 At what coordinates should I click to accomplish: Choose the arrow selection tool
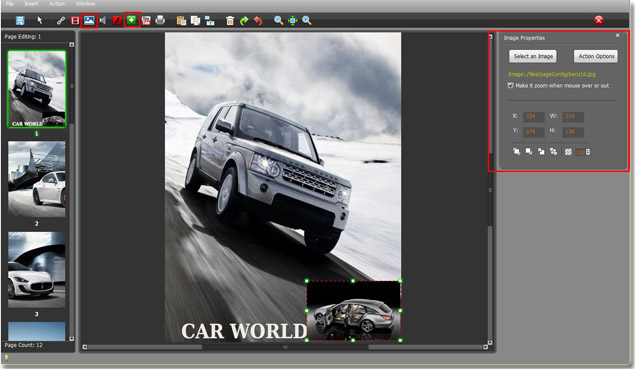[40, 20]
